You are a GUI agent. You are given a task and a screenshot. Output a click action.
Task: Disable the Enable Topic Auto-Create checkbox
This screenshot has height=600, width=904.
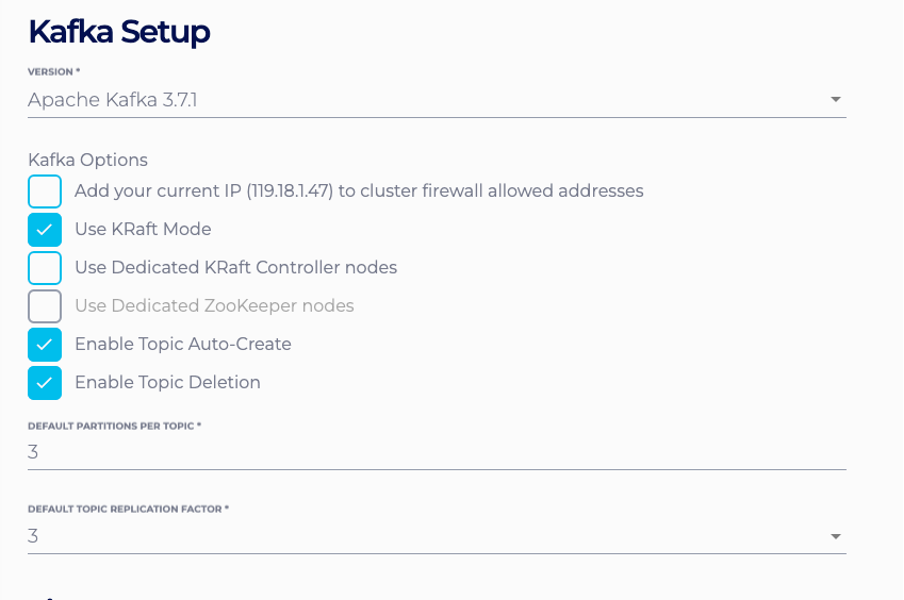click(x=45, y=344)
